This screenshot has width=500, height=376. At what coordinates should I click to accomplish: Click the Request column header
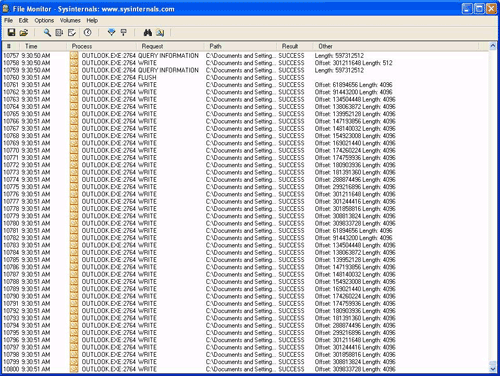point(170,46)
